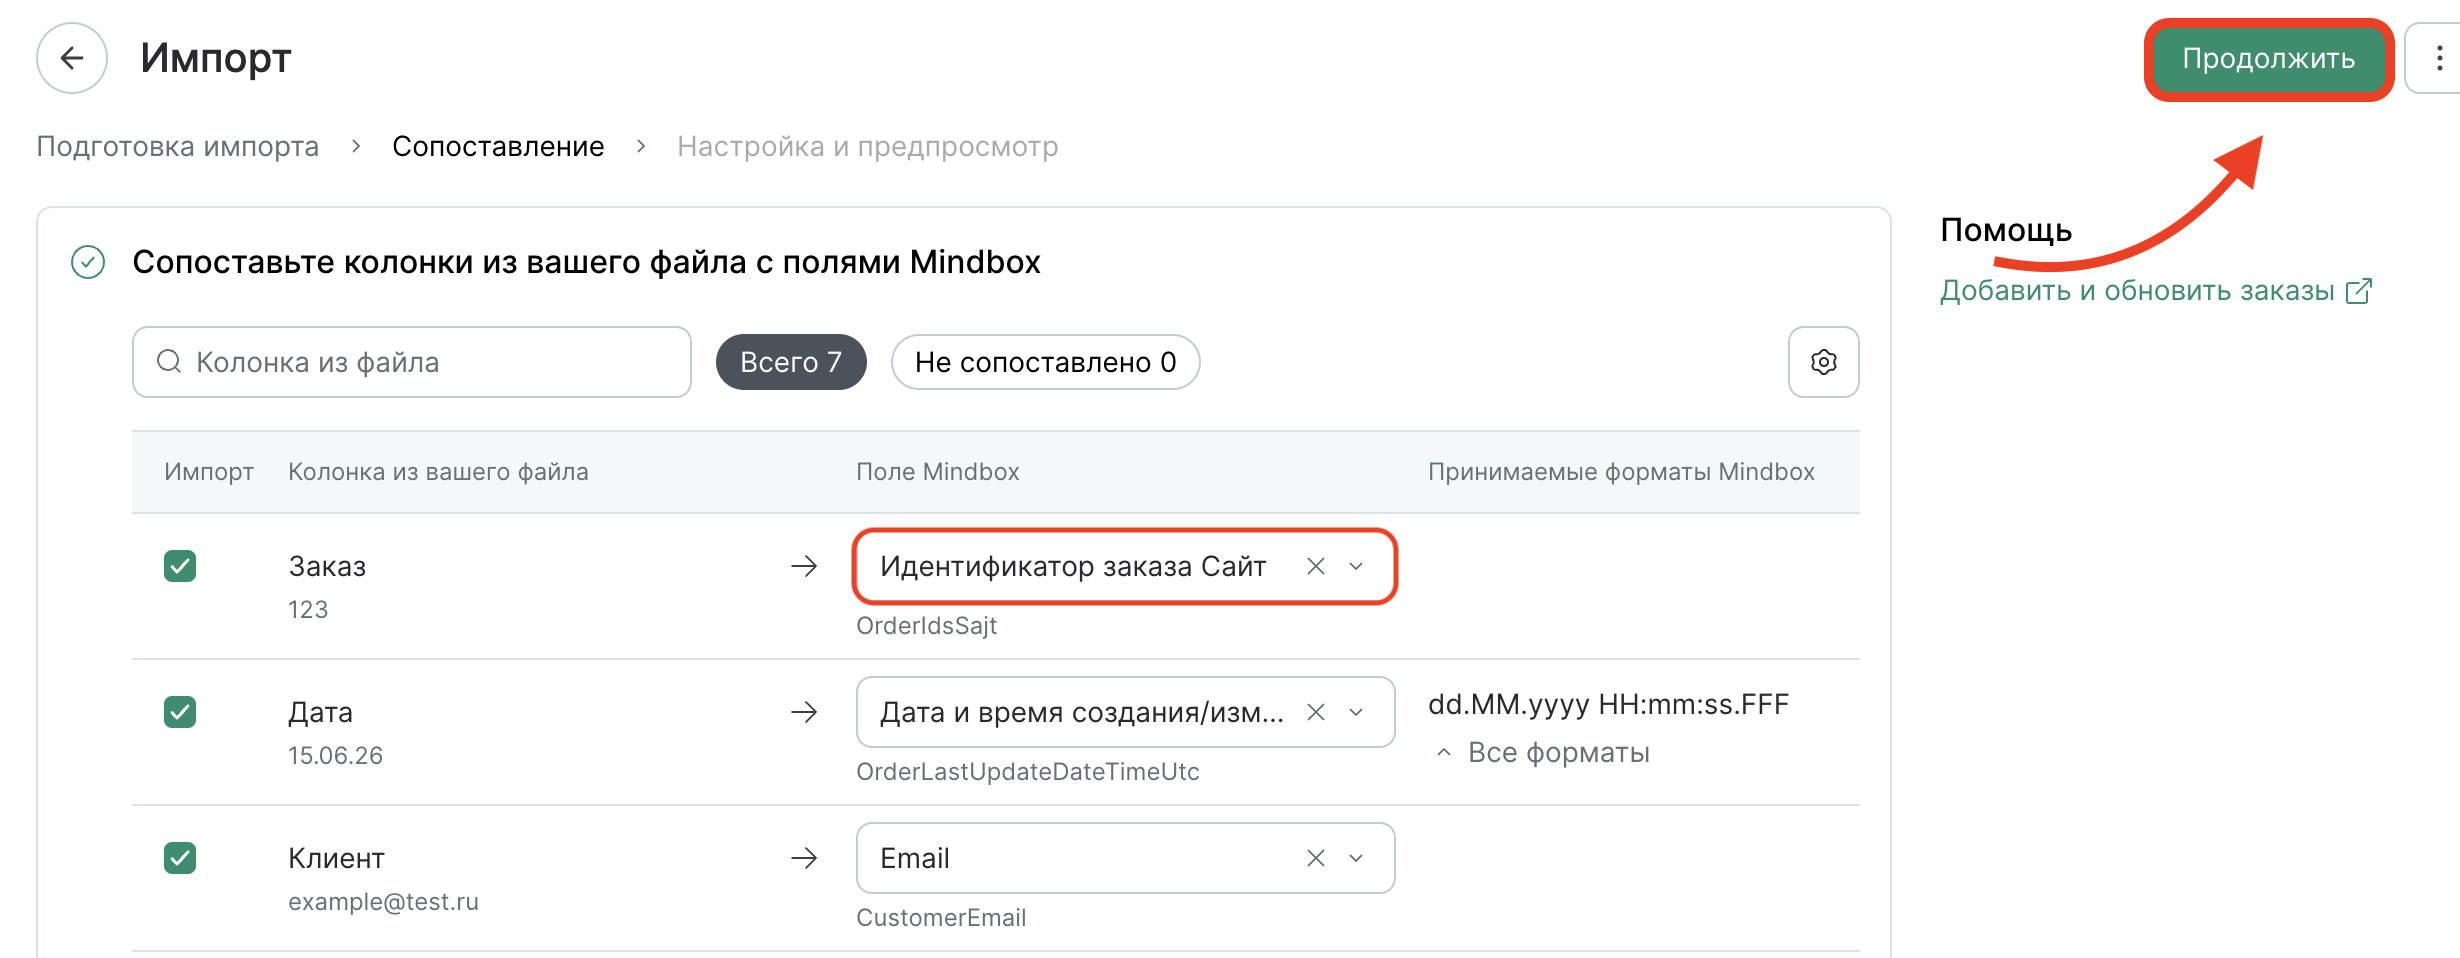This screenshot has height=958, width=2460.
Task: Click the Продолжить button
Action: click(x=2268, y=58)
